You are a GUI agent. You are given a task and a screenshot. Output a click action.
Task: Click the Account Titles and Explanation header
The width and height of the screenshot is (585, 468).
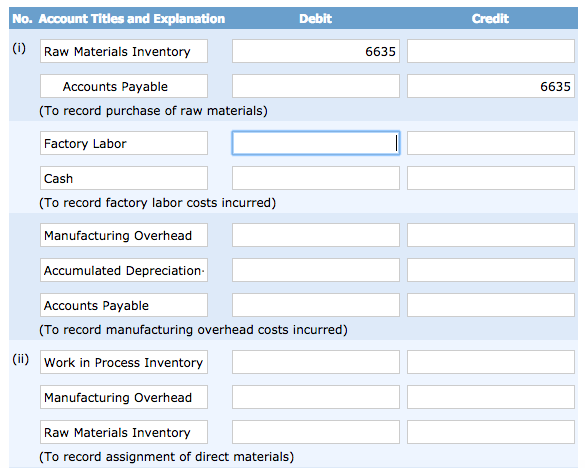pyautogui.click(x=132, y=19)
